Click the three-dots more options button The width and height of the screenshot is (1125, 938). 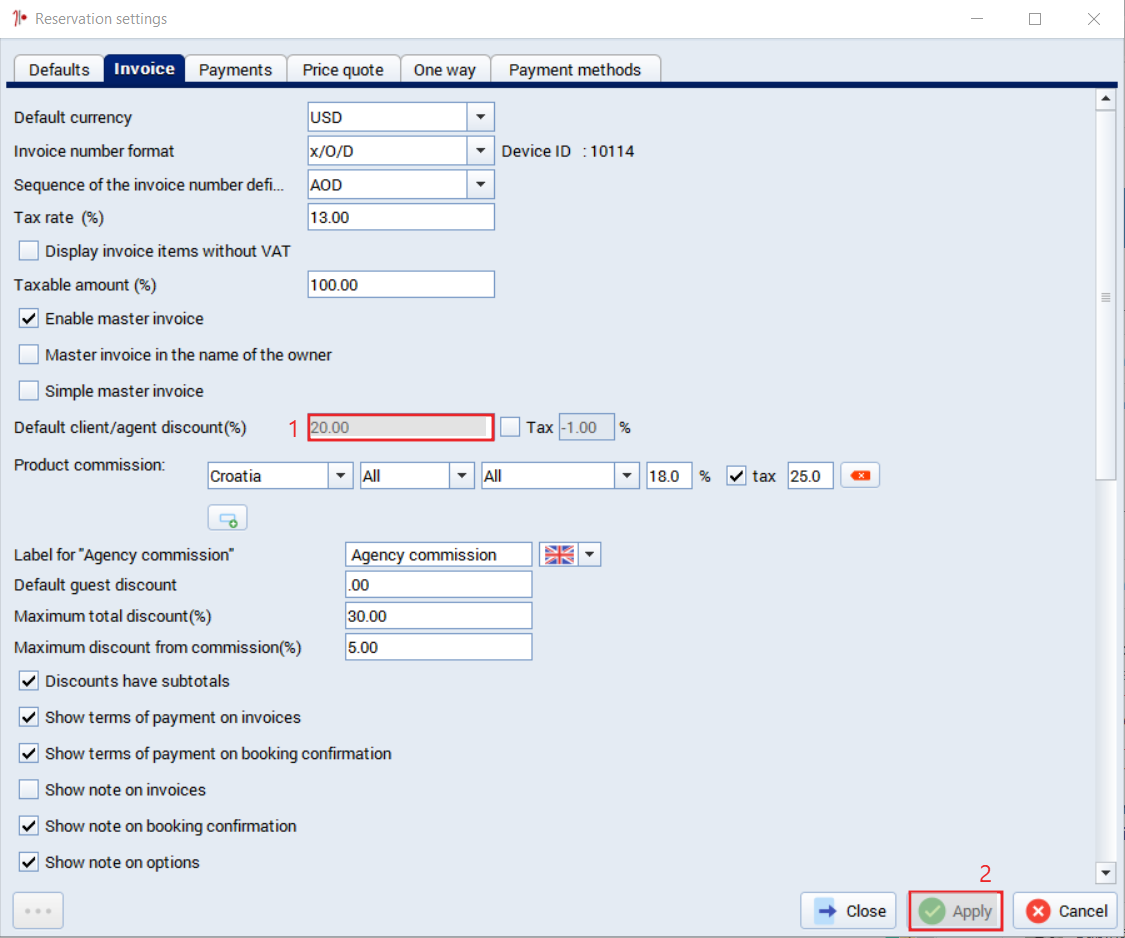point(38,911)
